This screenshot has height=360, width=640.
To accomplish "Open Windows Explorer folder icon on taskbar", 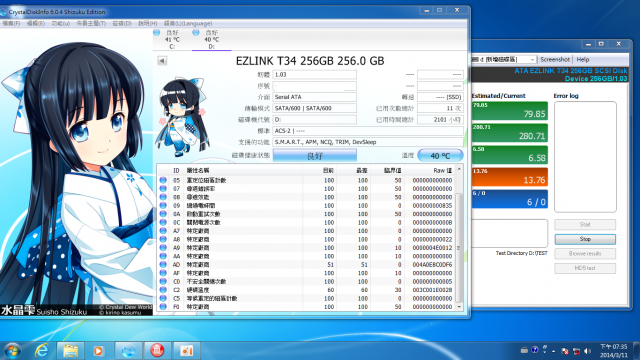I will (70, 351).
